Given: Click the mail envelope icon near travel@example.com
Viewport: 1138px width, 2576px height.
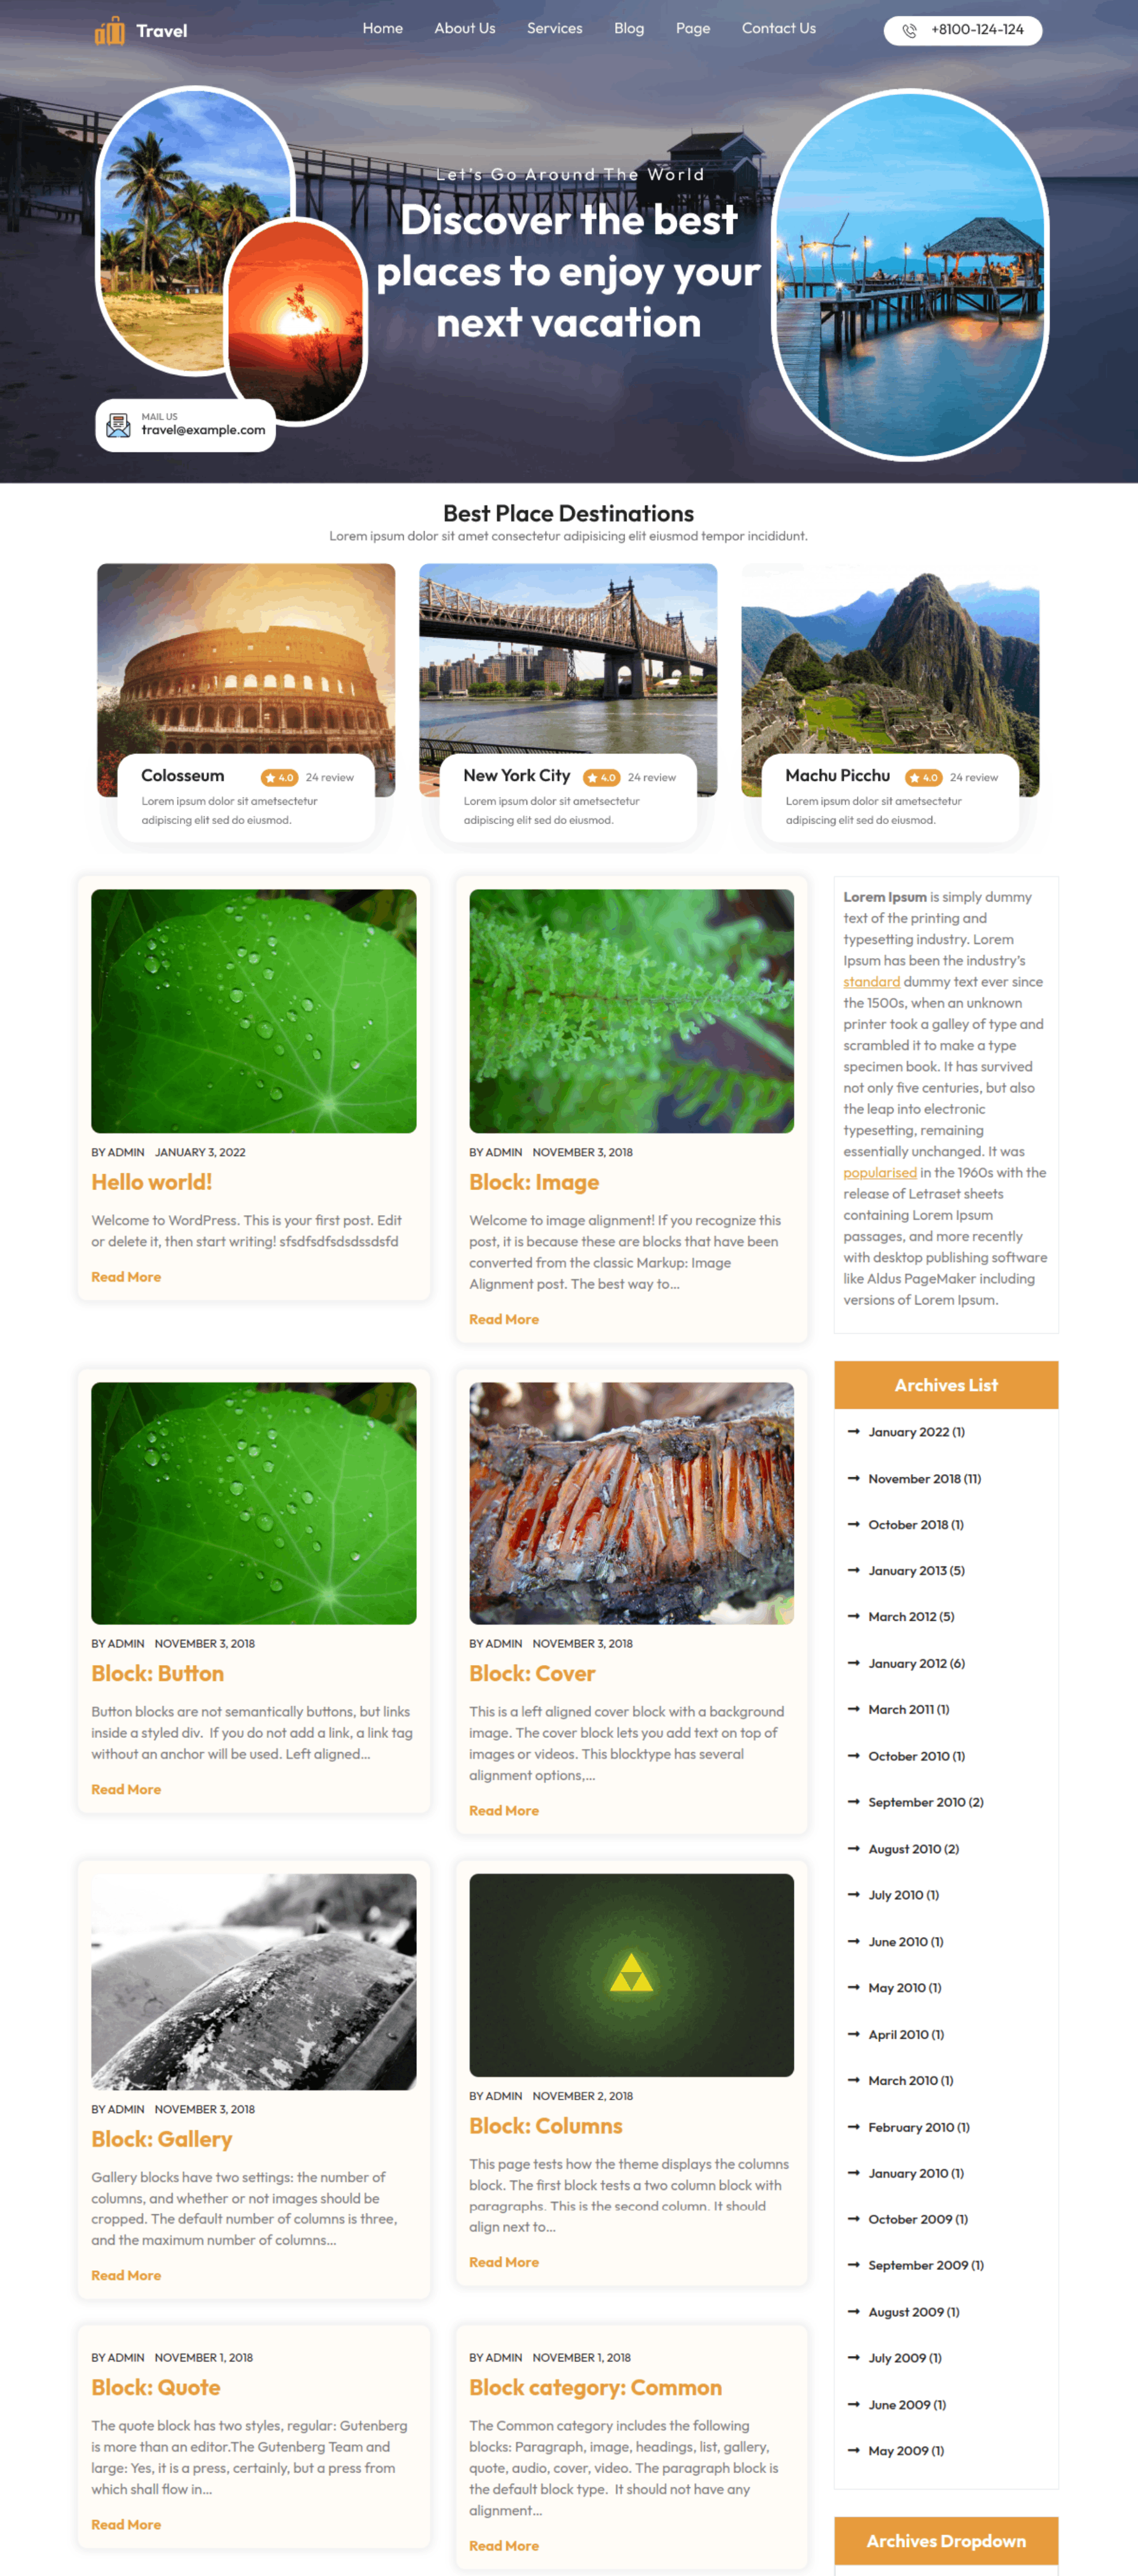Looking at the screenshot, I should (x=118, y=425).
